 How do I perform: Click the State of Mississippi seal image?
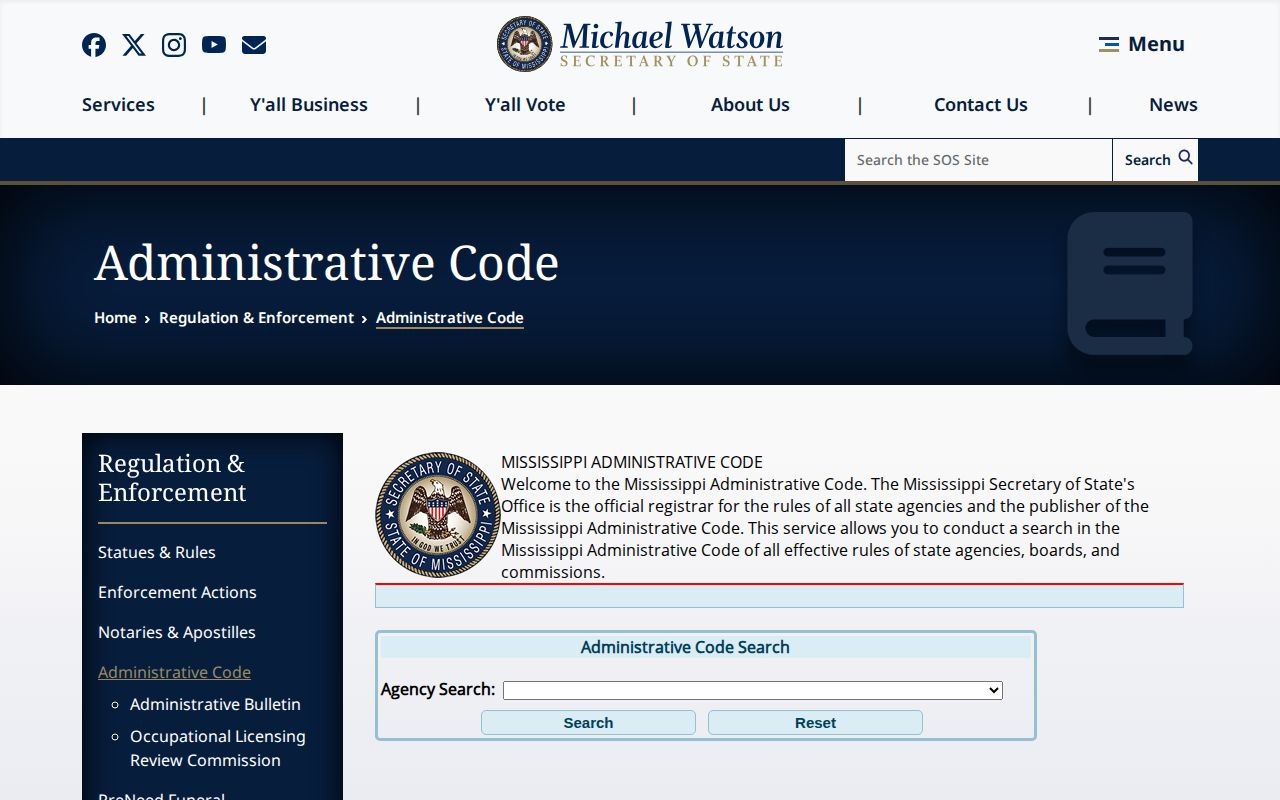click(437, 514)
